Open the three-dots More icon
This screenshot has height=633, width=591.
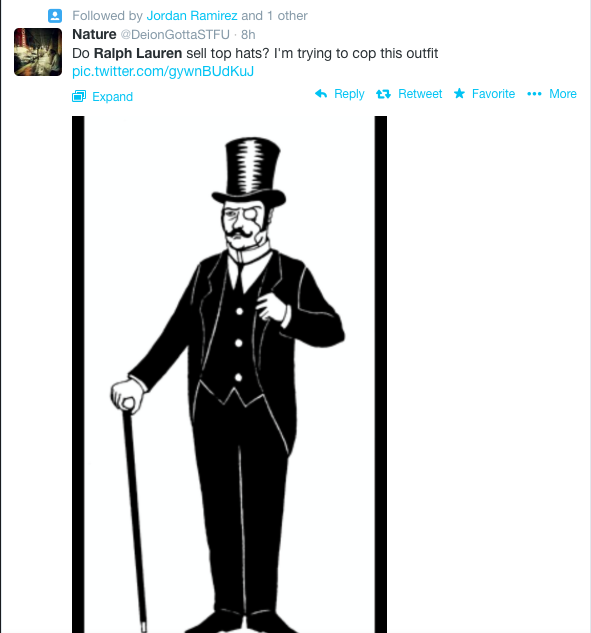pos(534,94)
